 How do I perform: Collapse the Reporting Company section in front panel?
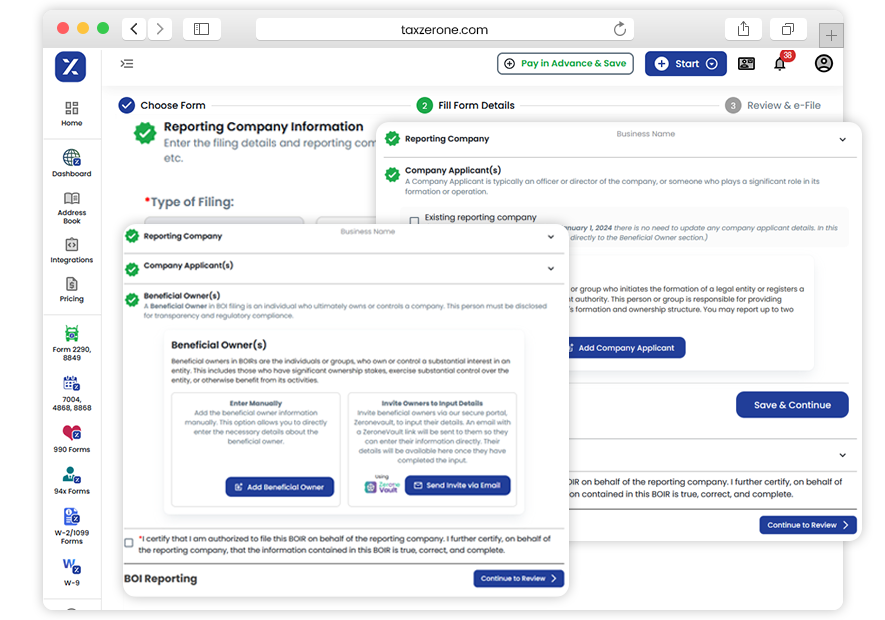point(550,237)
